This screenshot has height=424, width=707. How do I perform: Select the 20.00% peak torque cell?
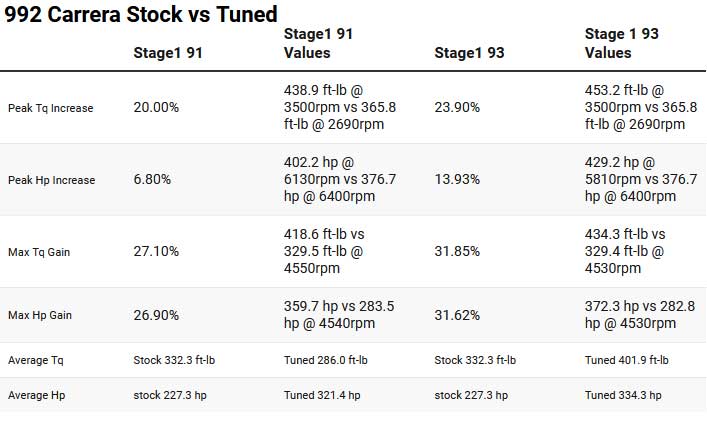[156, 107]
